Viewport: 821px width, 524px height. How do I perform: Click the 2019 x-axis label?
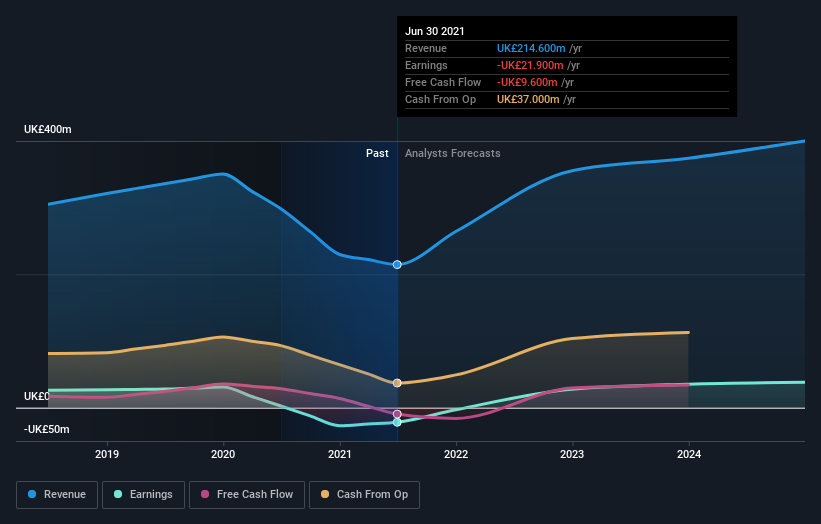[107, 454]
